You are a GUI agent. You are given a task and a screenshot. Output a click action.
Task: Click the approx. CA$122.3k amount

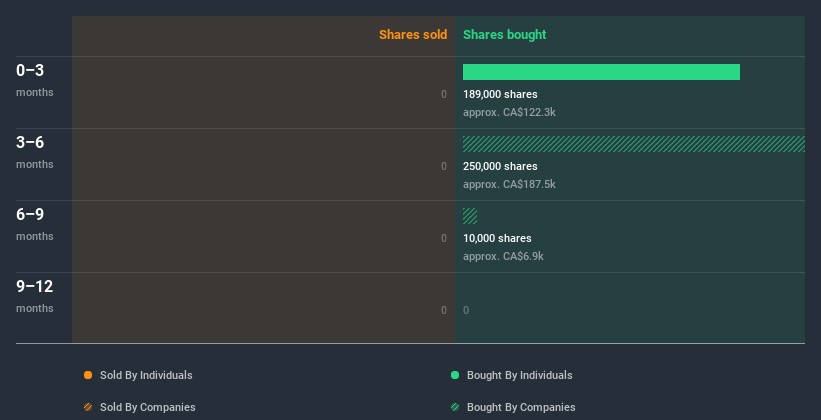509,112
